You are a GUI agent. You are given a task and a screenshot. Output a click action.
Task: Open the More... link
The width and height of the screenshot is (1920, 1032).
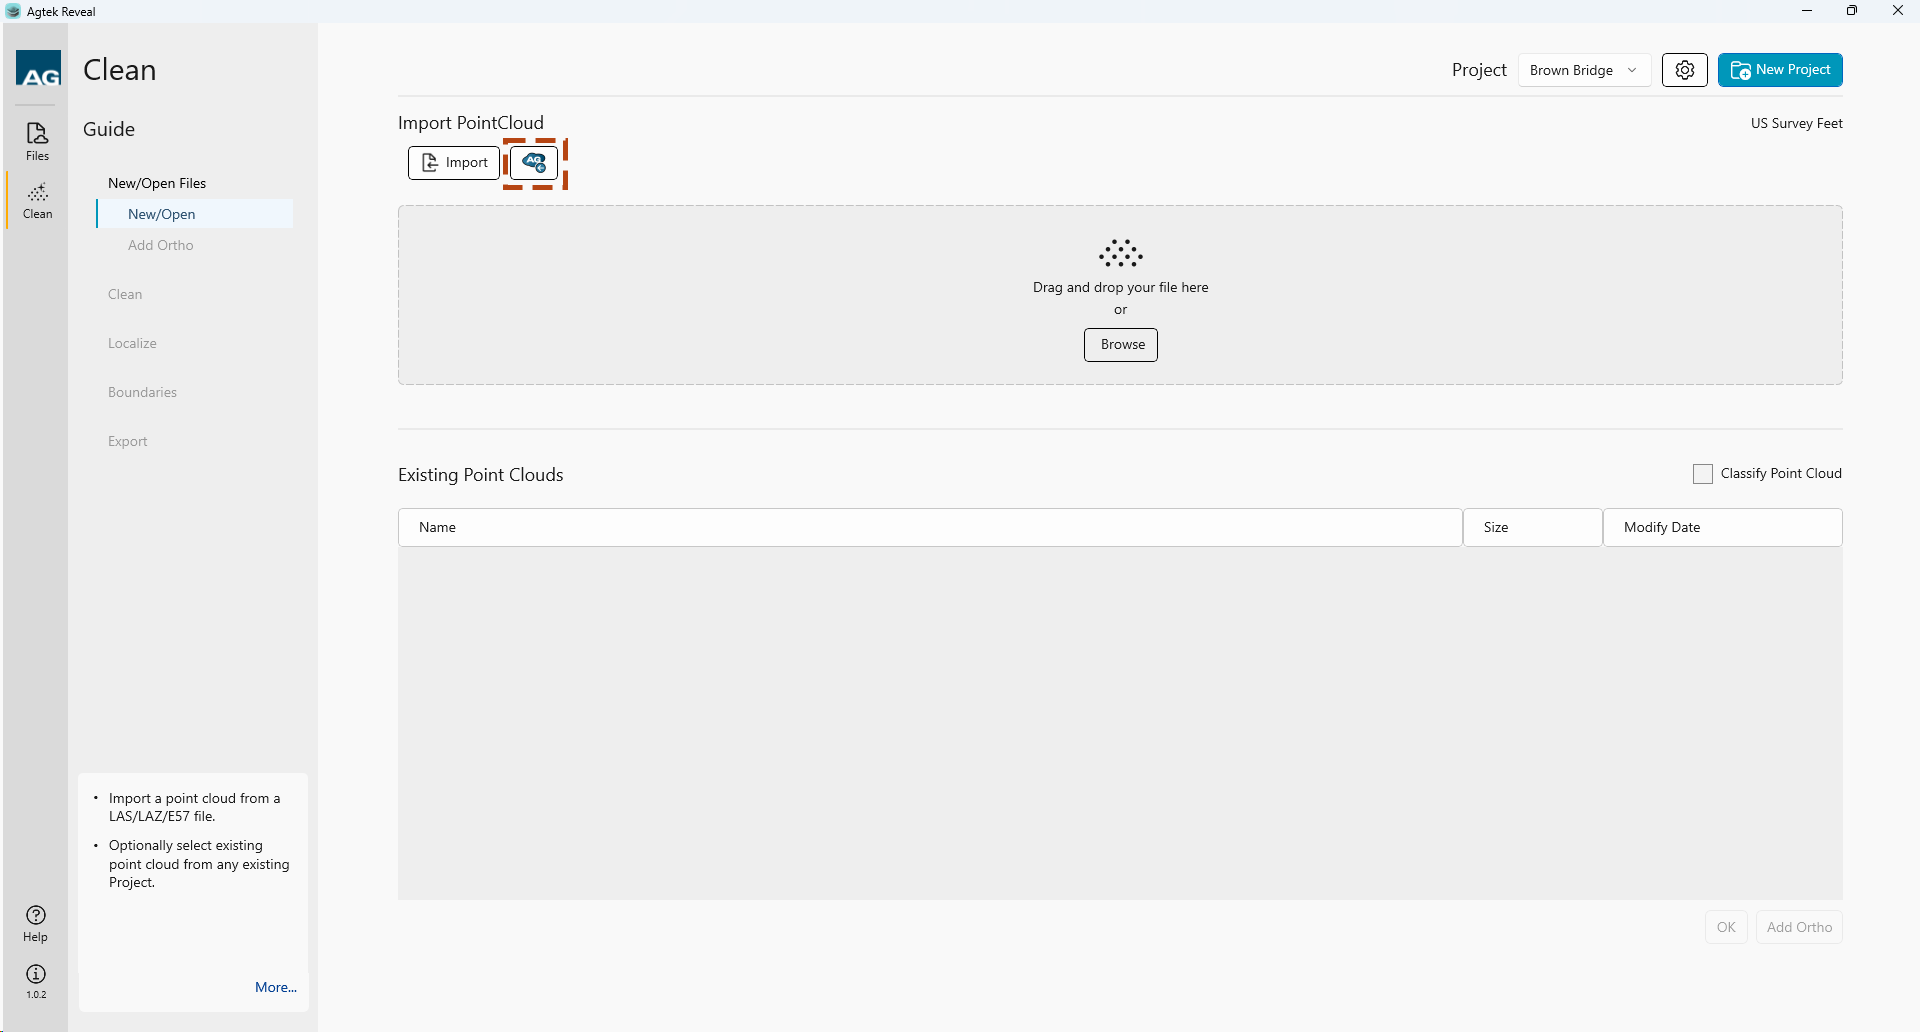point(276,987)
